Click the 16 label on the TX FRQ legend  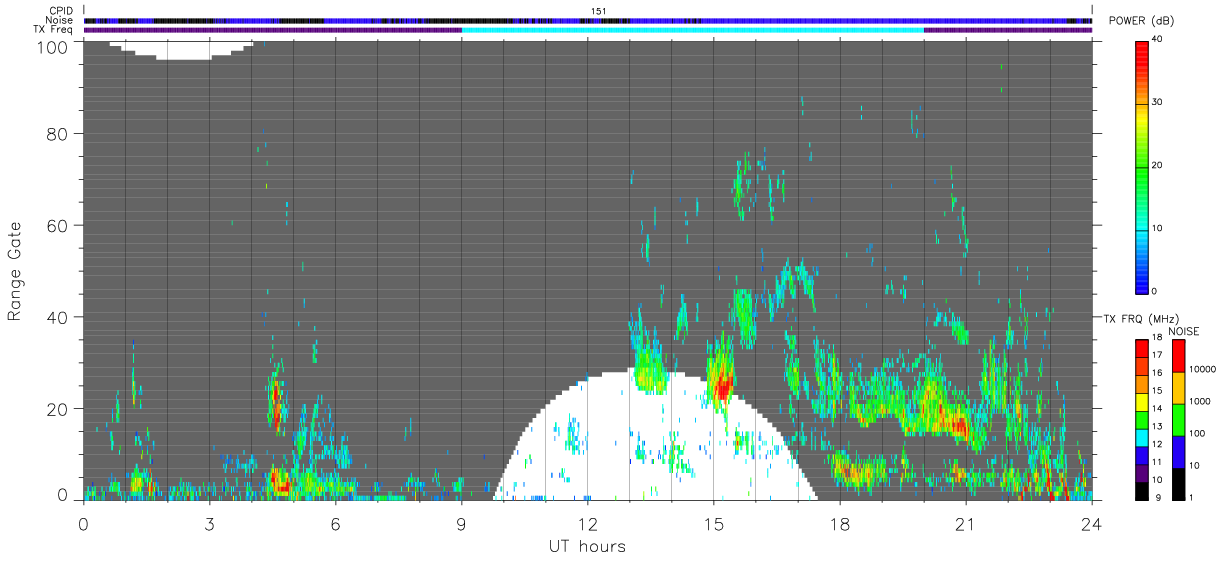[1155, 372]
